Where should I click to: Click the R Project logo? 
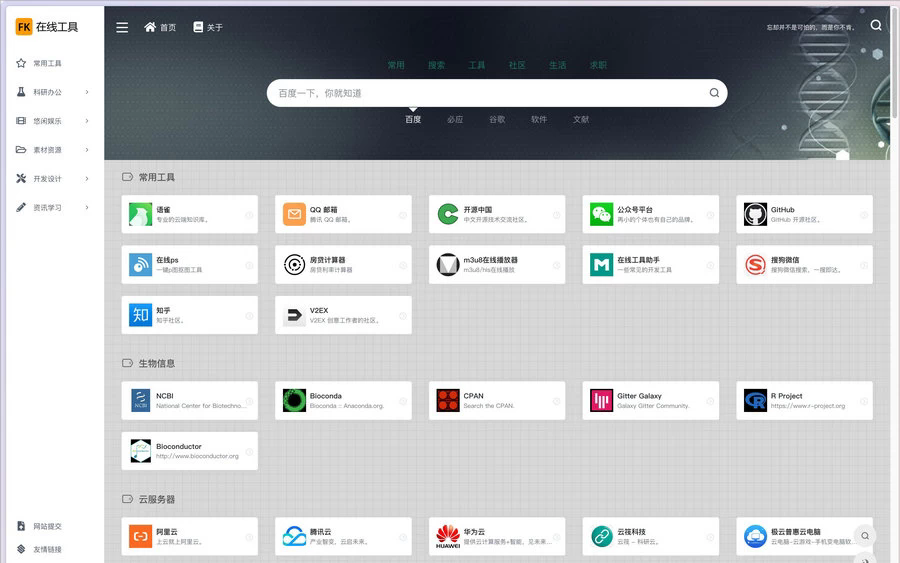[755, 401]
